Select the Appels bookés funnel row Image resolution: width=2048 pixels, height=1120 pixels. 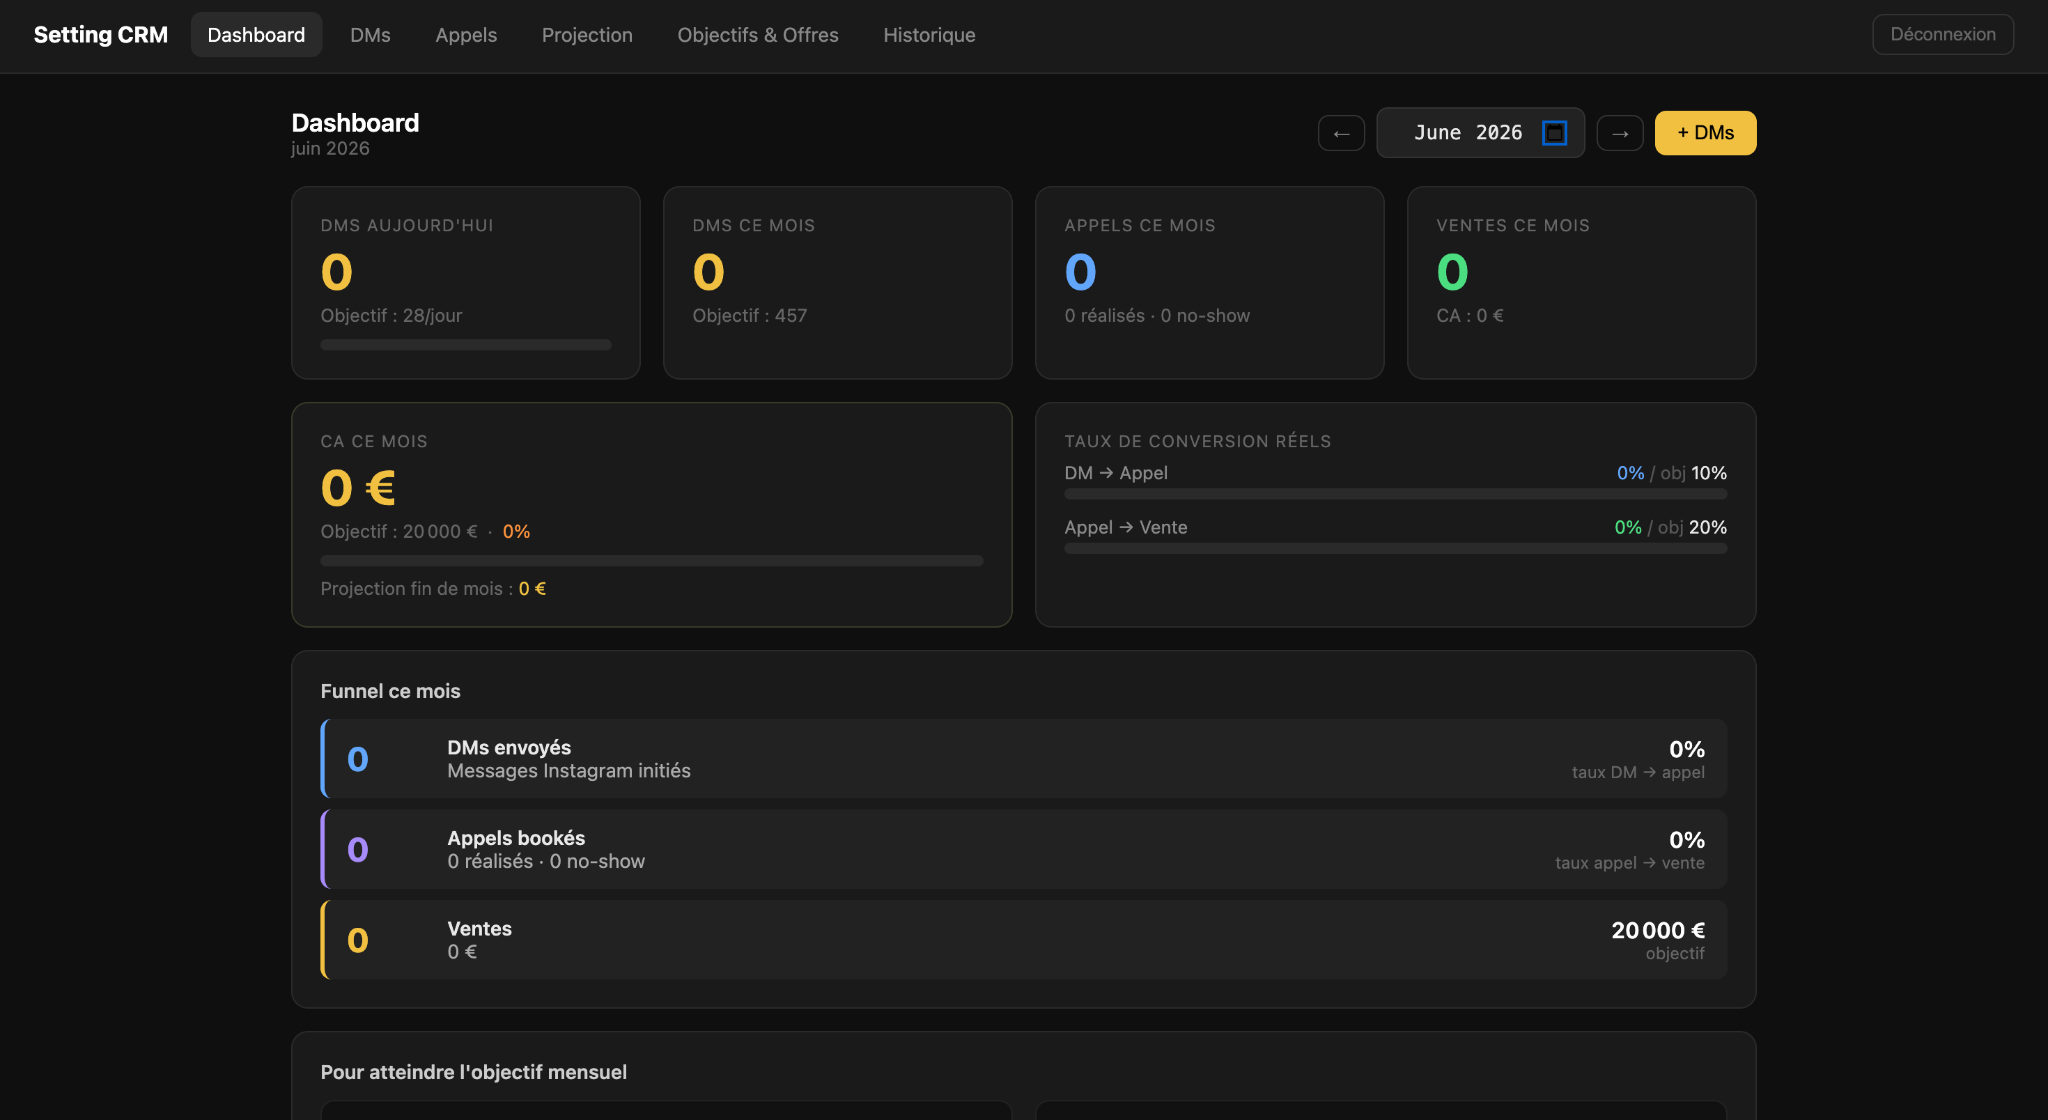click(1024, 850)
